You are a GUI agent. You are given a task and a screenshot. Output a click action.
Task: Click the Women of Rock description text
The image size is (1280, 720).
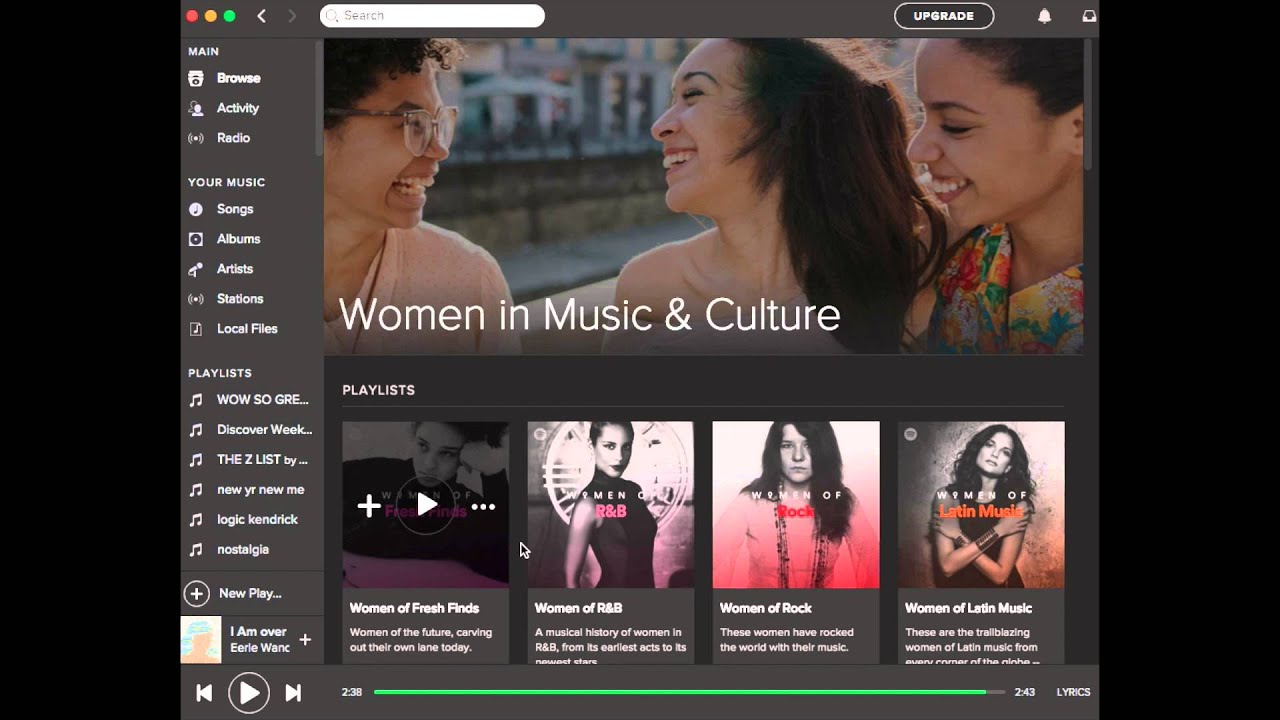click(787, 640)
